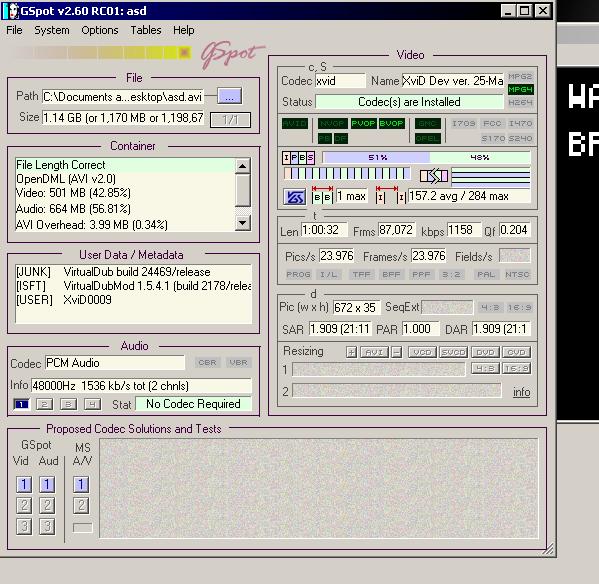Image resolution: width=599 pixels, height=584 pixels.
Task: Click the I709 colorimetry indicator
Action: (463, 123)
